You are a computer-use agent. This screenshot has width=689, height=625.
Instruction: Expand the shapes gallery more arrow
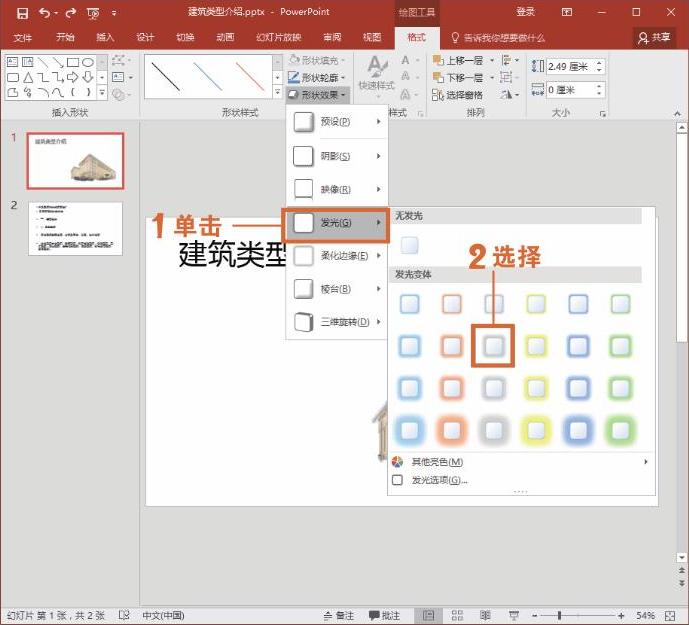point(102,93)
